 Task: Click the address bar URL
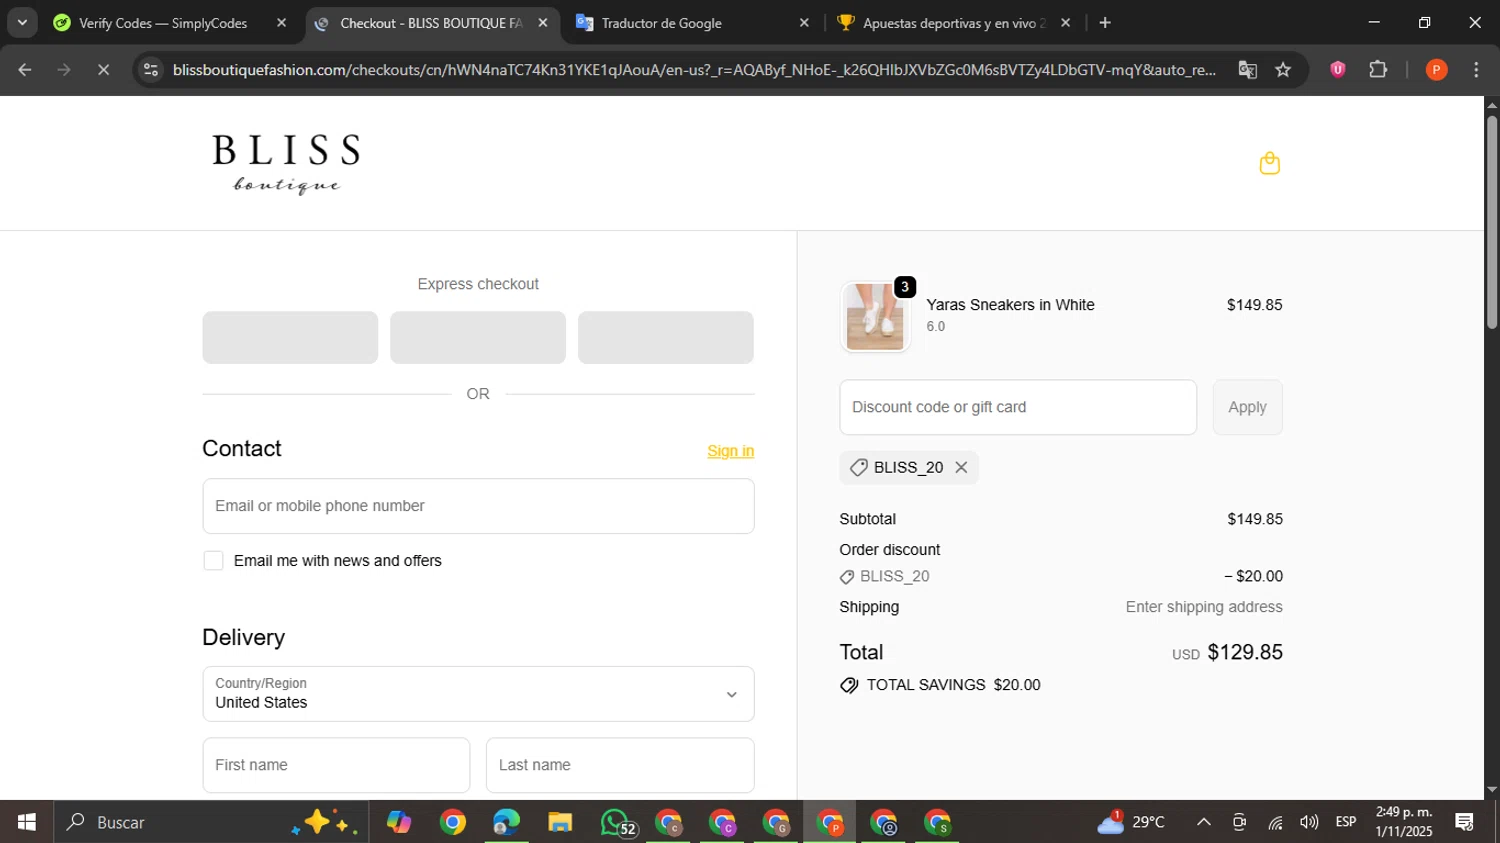tap(693, 69)
